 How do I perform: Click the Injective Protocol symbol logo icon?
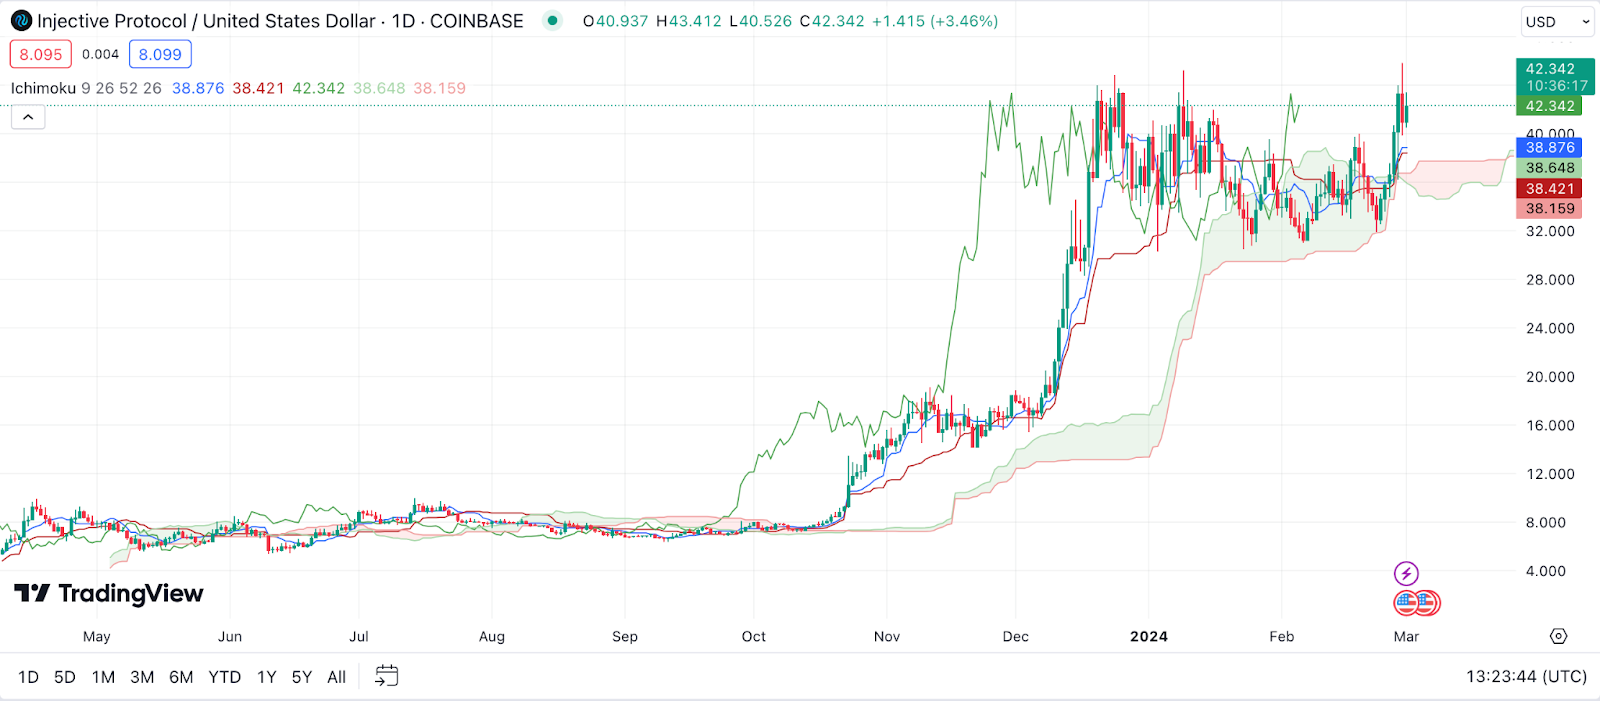click(x=21, y=21)
